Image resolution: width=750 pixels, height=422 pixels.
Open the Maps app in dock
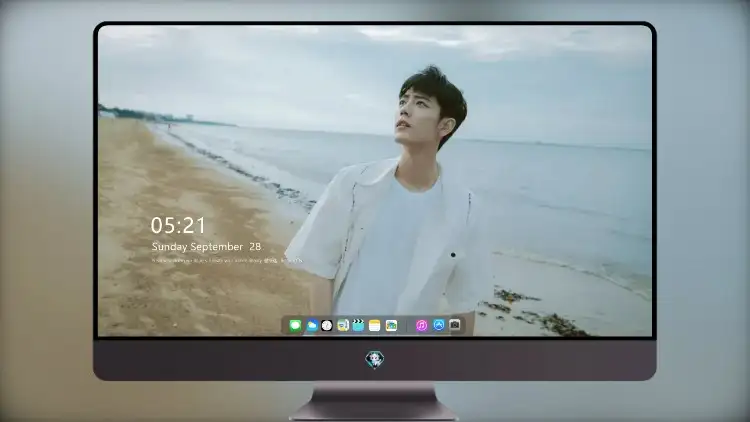342,325
